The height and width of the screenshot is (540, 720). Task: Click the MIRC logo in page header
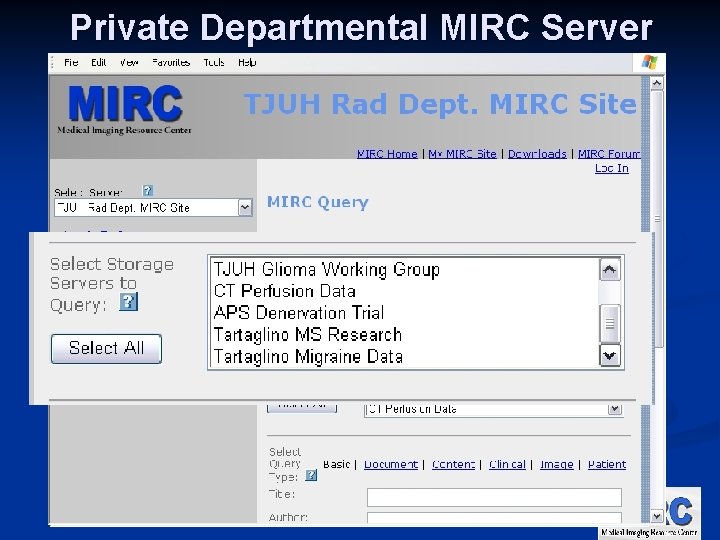click(124, 110)
